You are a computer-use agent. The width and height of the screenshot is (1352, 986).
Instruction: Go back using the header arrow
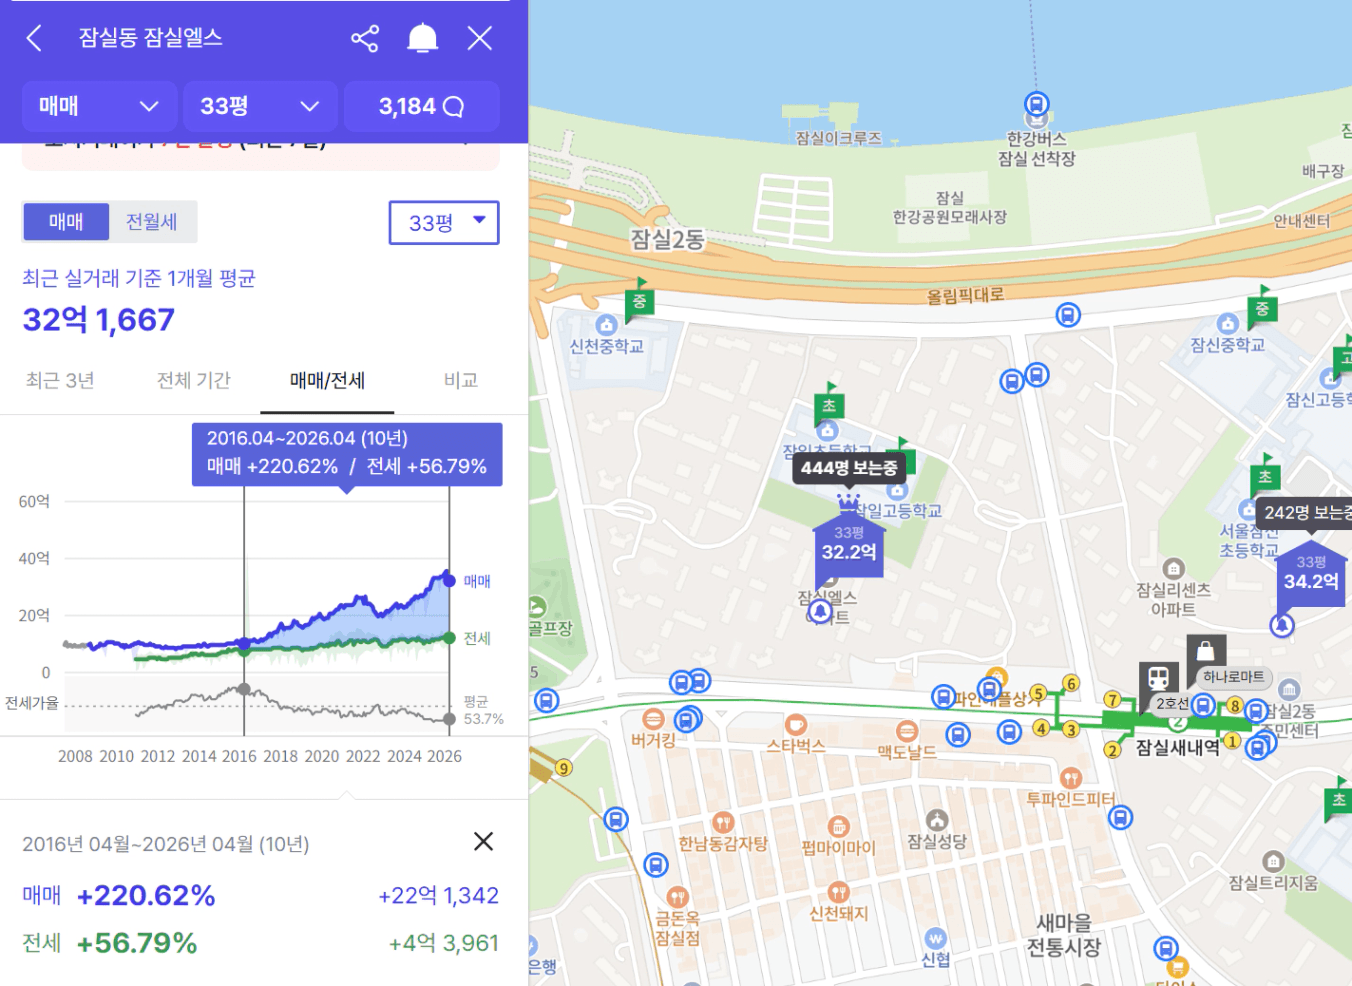click(34, 38)
